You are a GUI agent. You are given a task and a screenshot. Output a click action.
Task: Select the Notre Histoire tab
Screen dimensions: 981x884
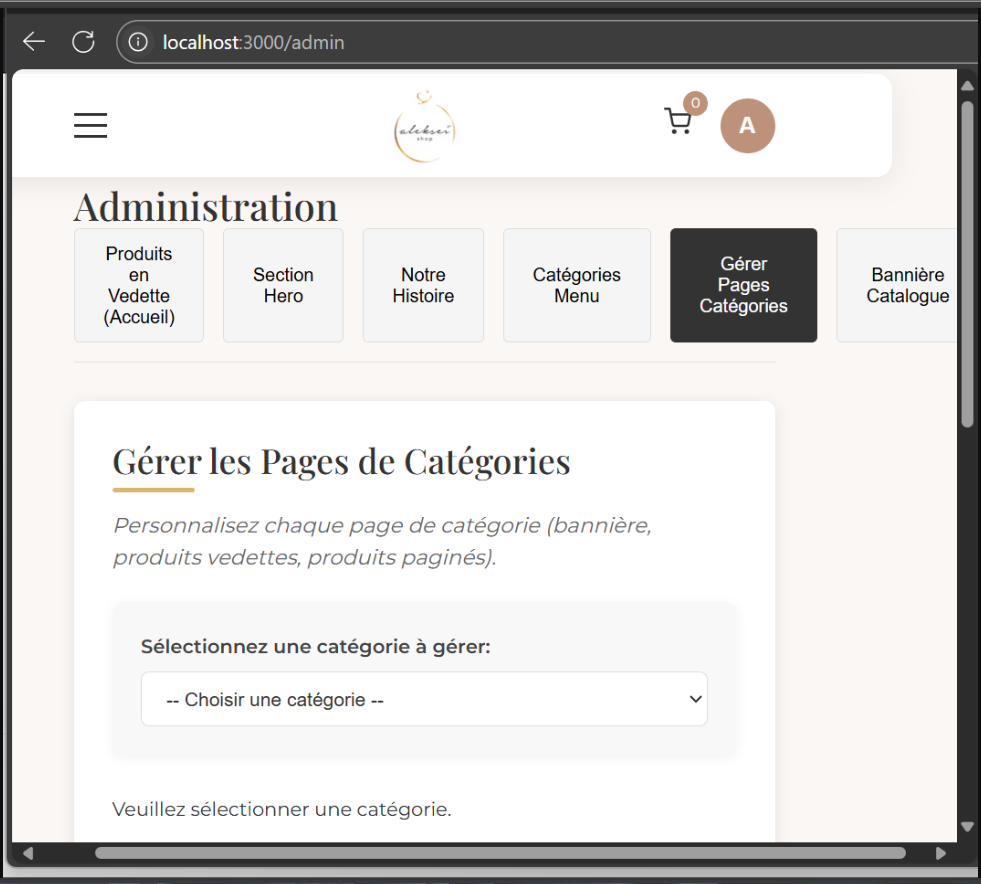point(423,285)
